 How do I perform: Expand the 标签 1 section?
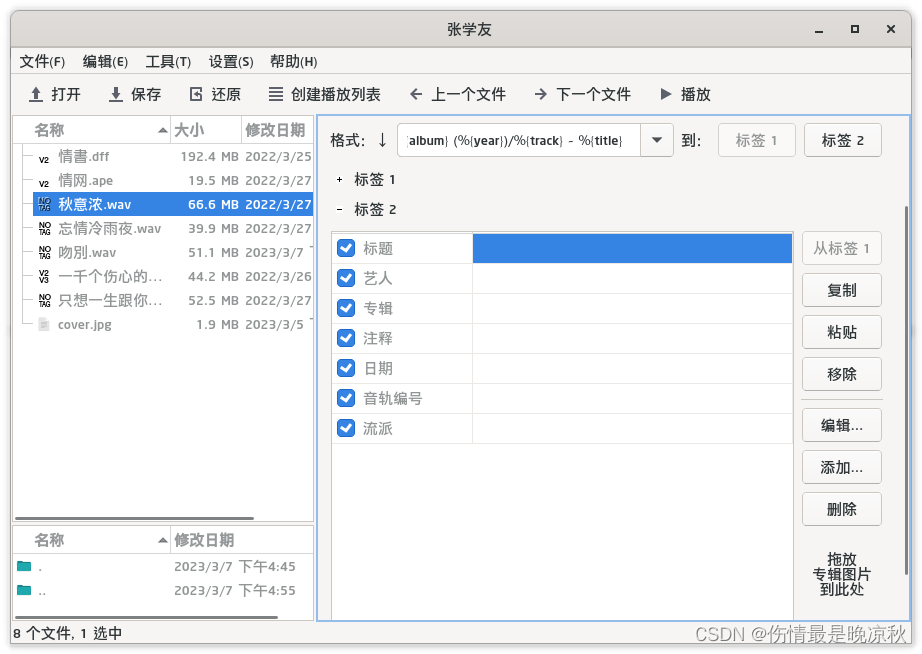pos(339,180)
